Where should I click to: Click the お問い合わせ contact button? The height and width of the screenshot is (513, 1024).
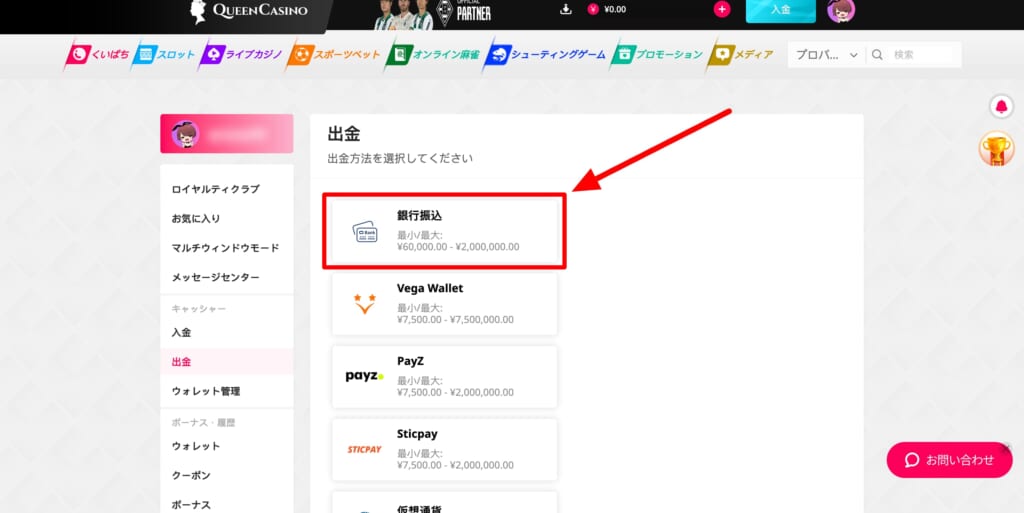(950, 460)
